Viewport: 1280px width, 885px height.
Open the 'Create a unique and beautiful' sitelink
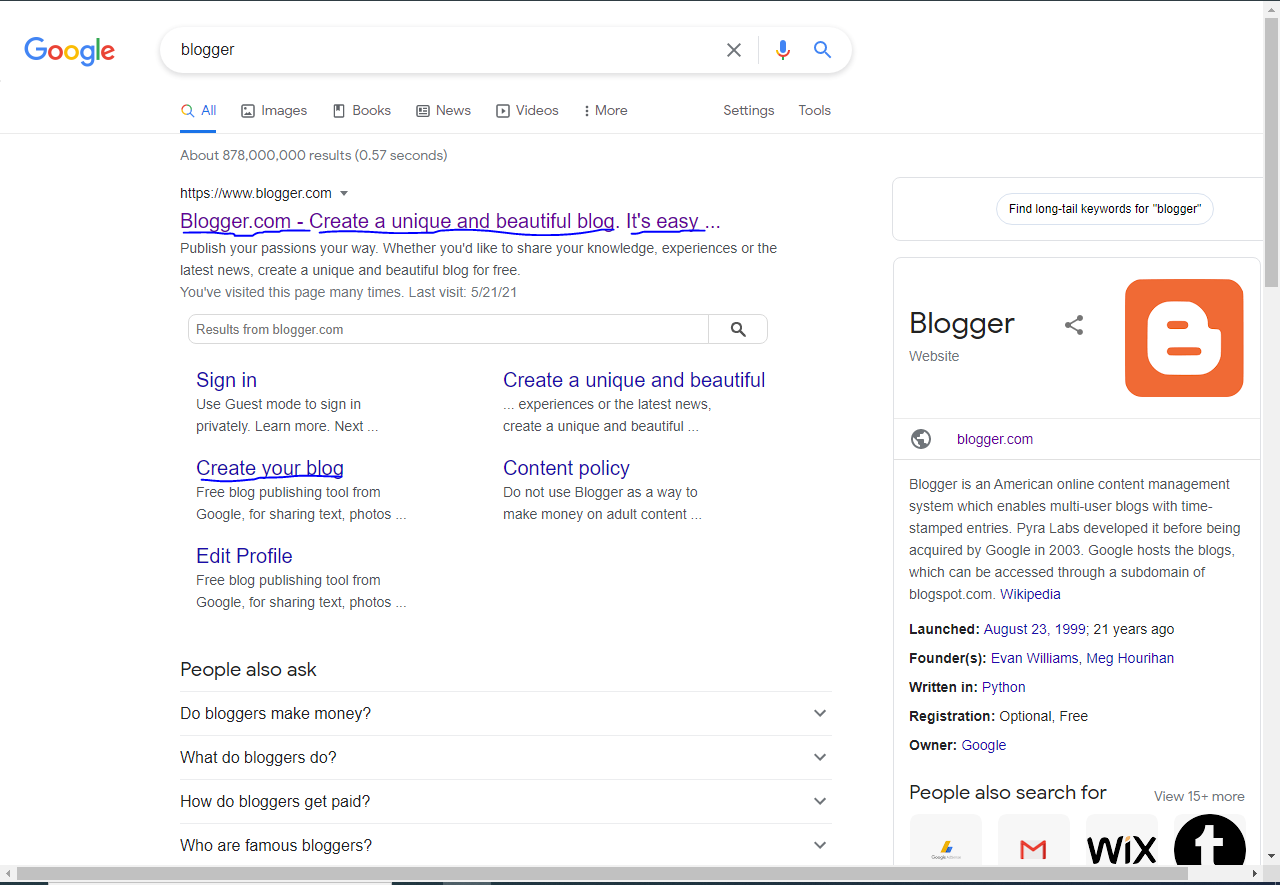pos(634,380)
